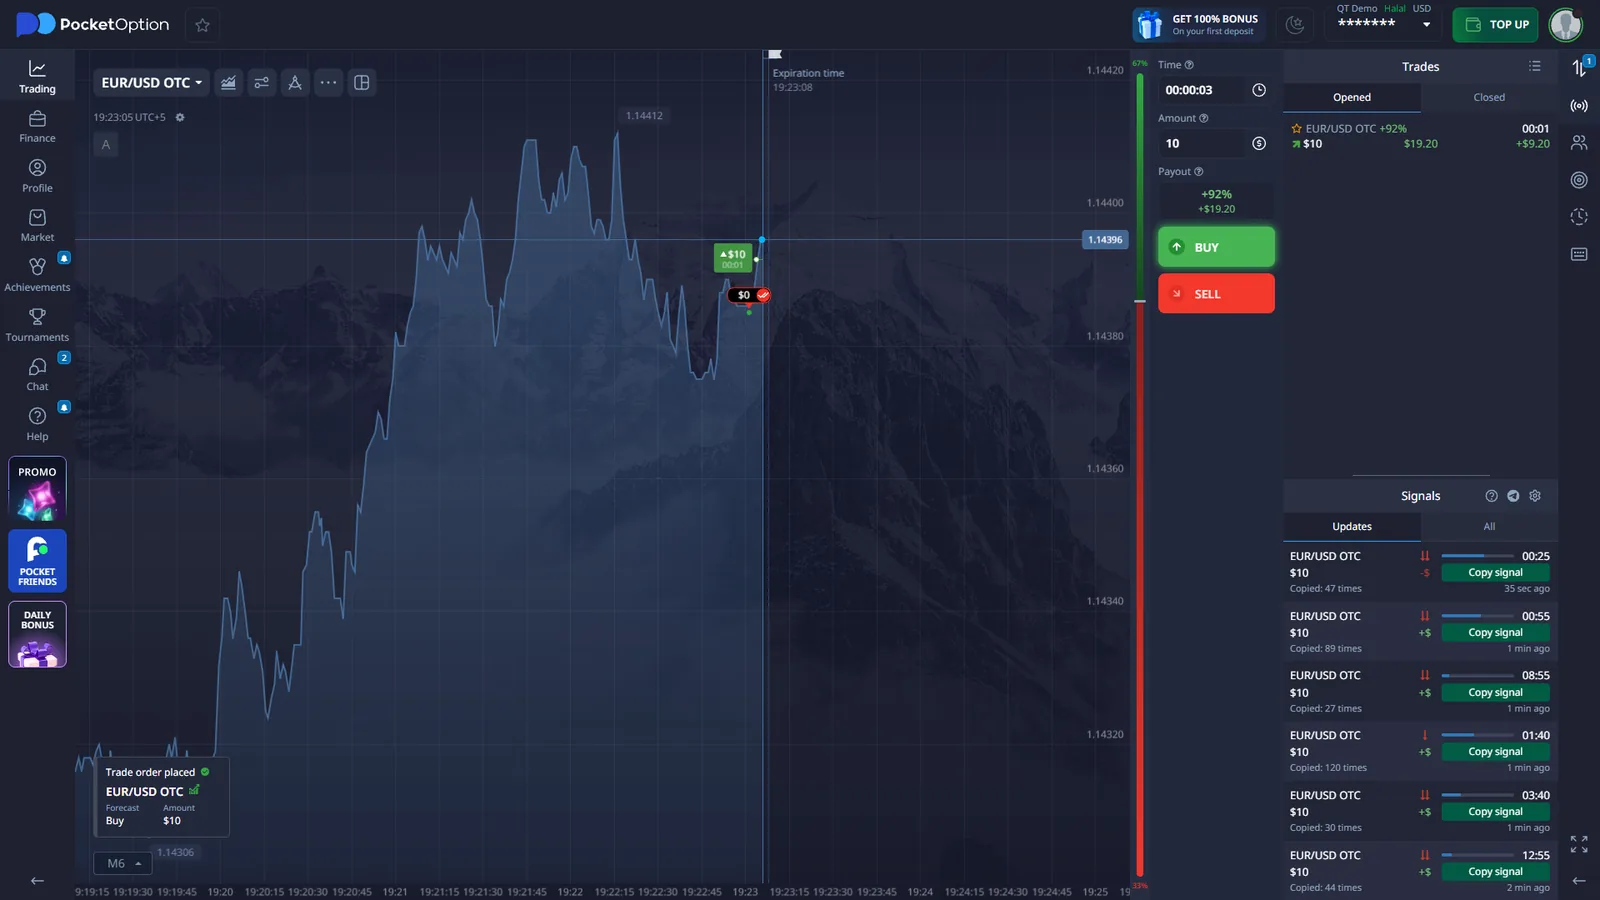Collapse the right panel arrow
This screenshot has height=900, width=1600.
point(1579,881)
